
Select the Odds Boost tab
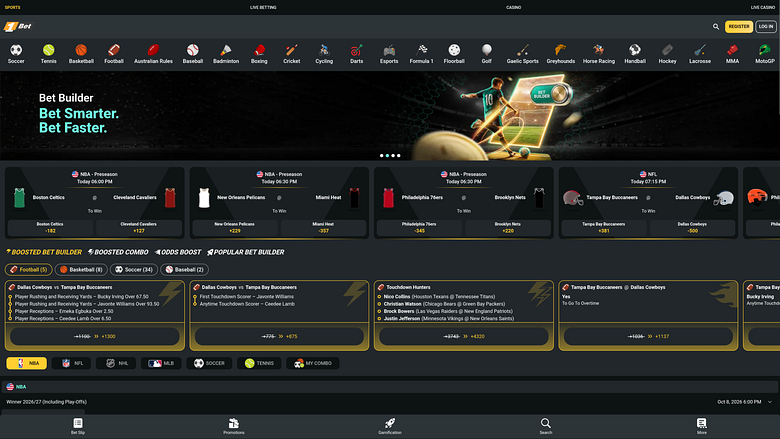tap(178, 252)
